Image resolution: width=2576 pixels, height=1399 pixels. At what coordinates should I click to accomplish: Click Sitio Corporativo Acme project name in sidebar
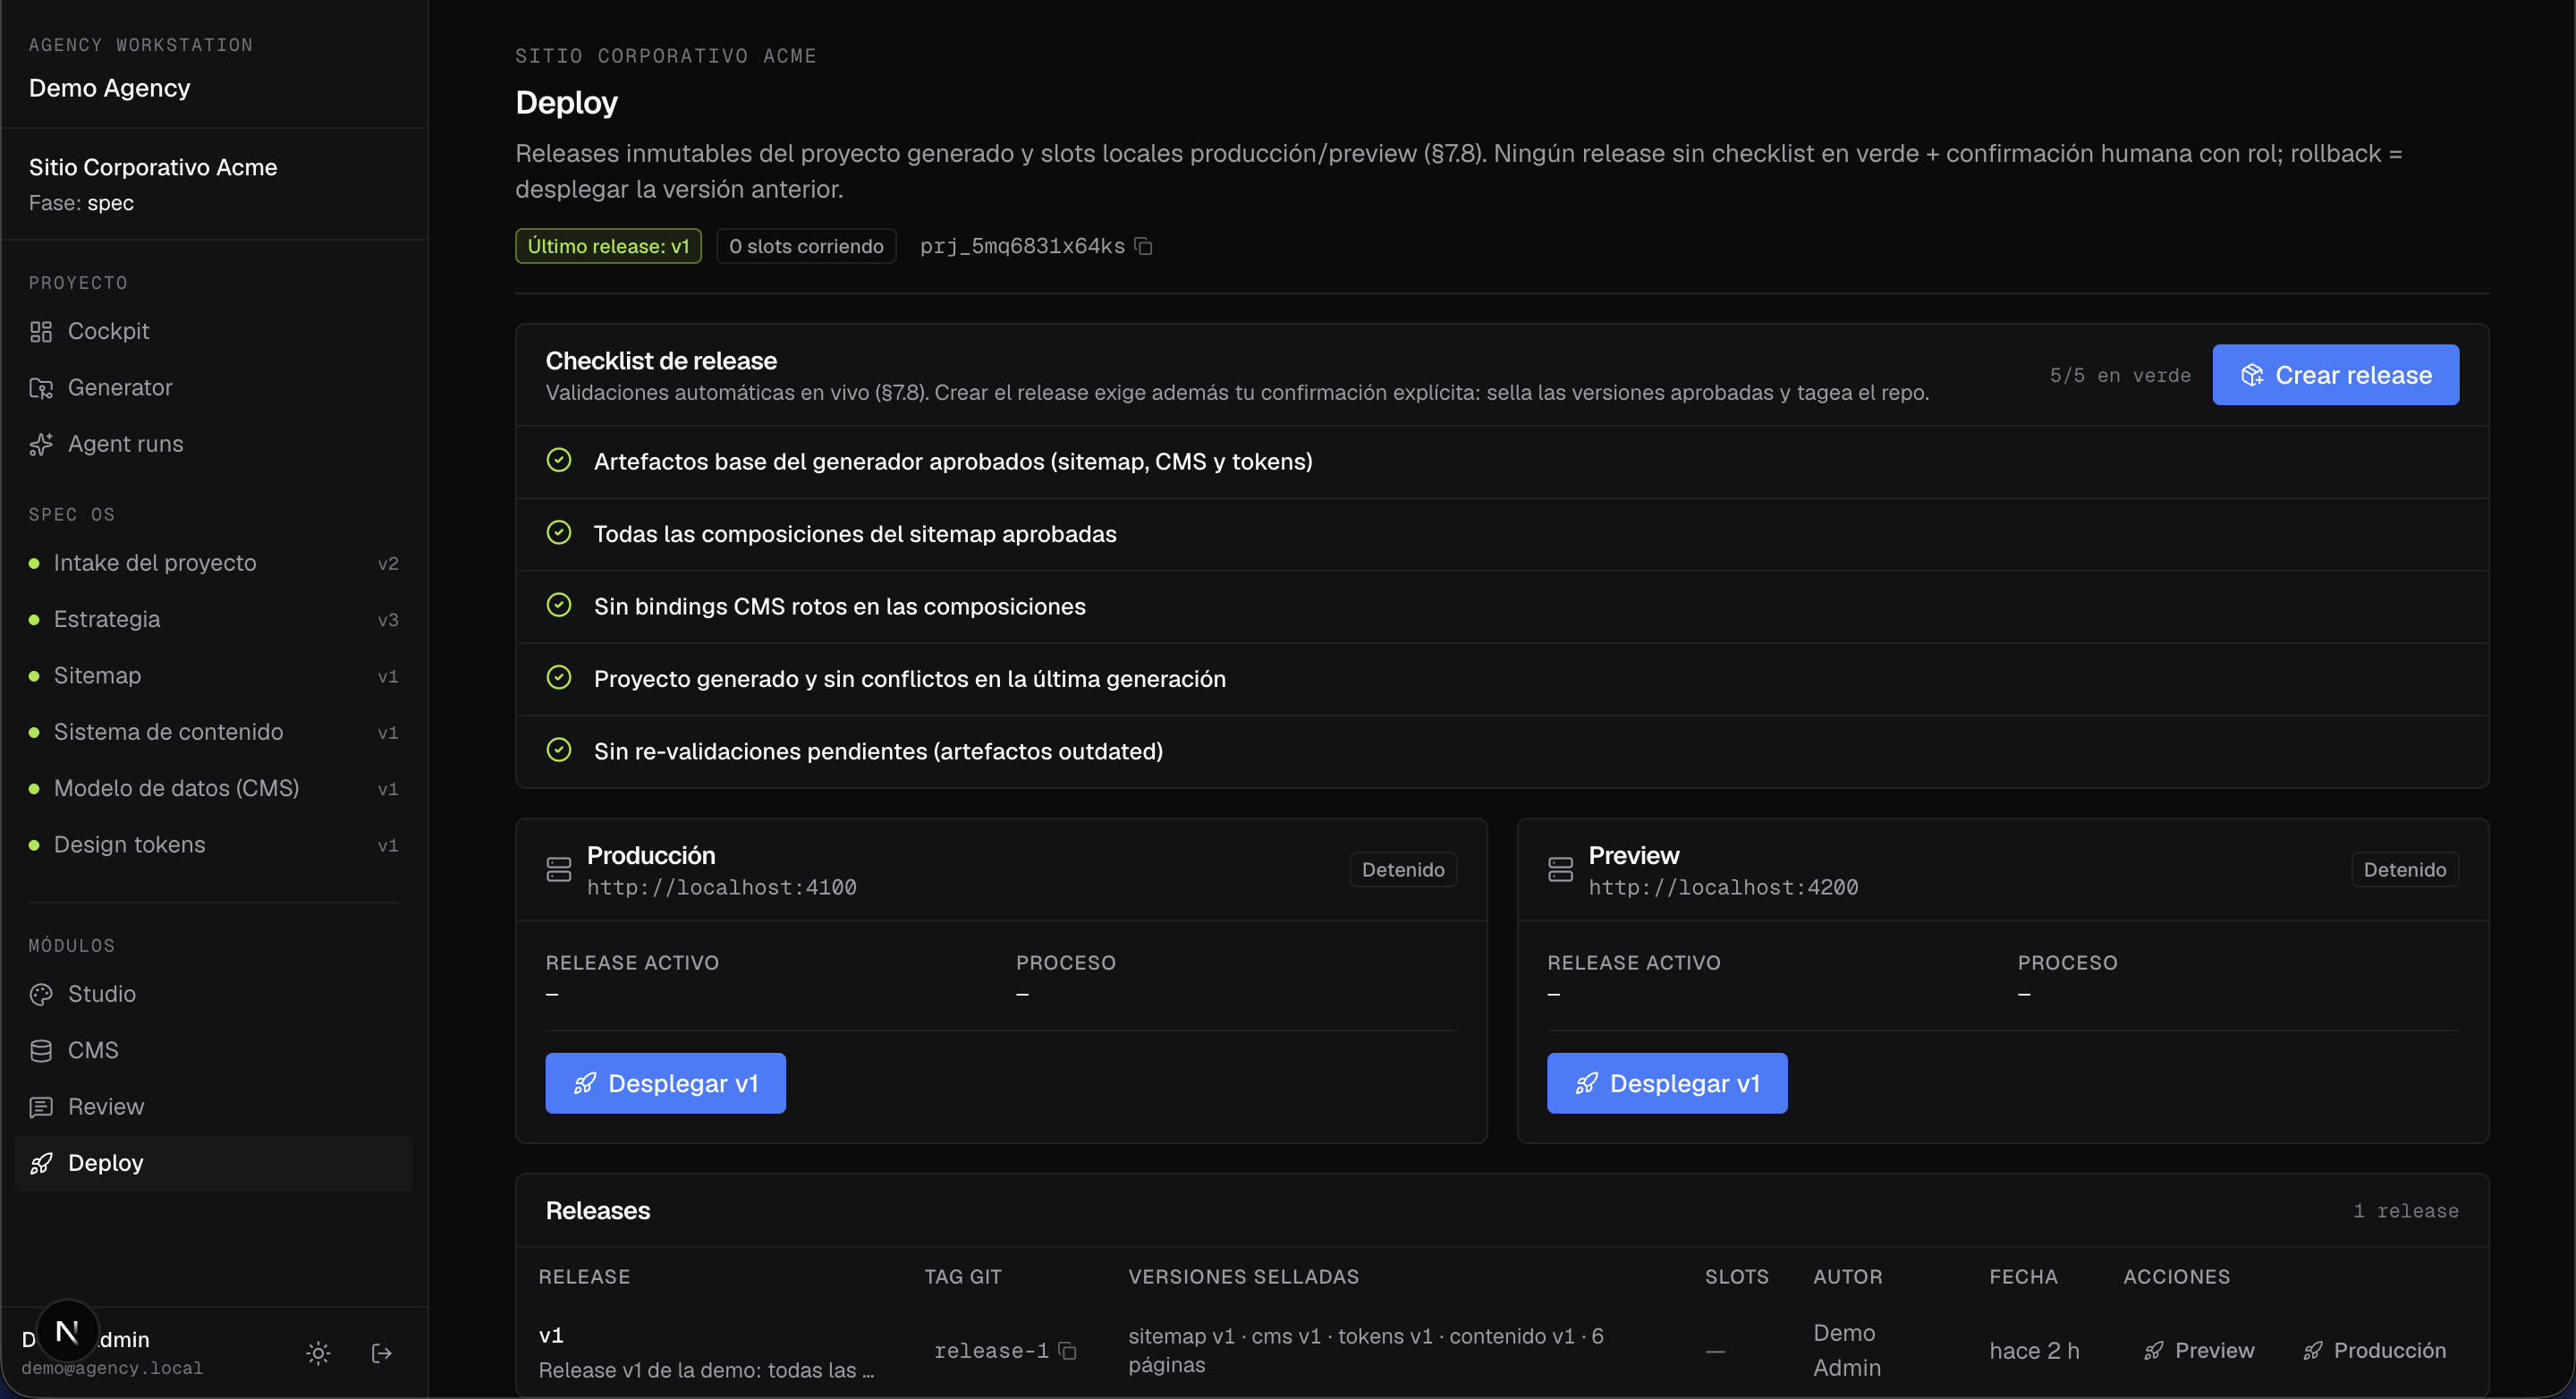(x=153, y=167)
